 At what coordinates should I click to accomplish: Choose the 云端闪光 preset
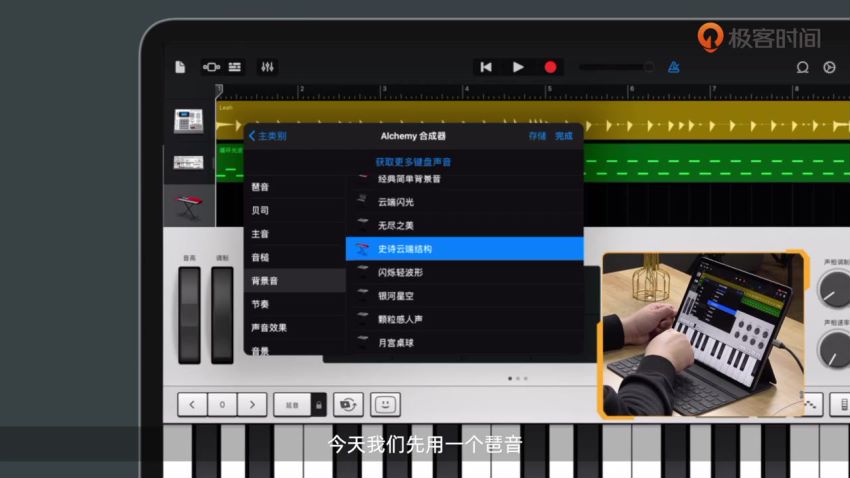465,202
